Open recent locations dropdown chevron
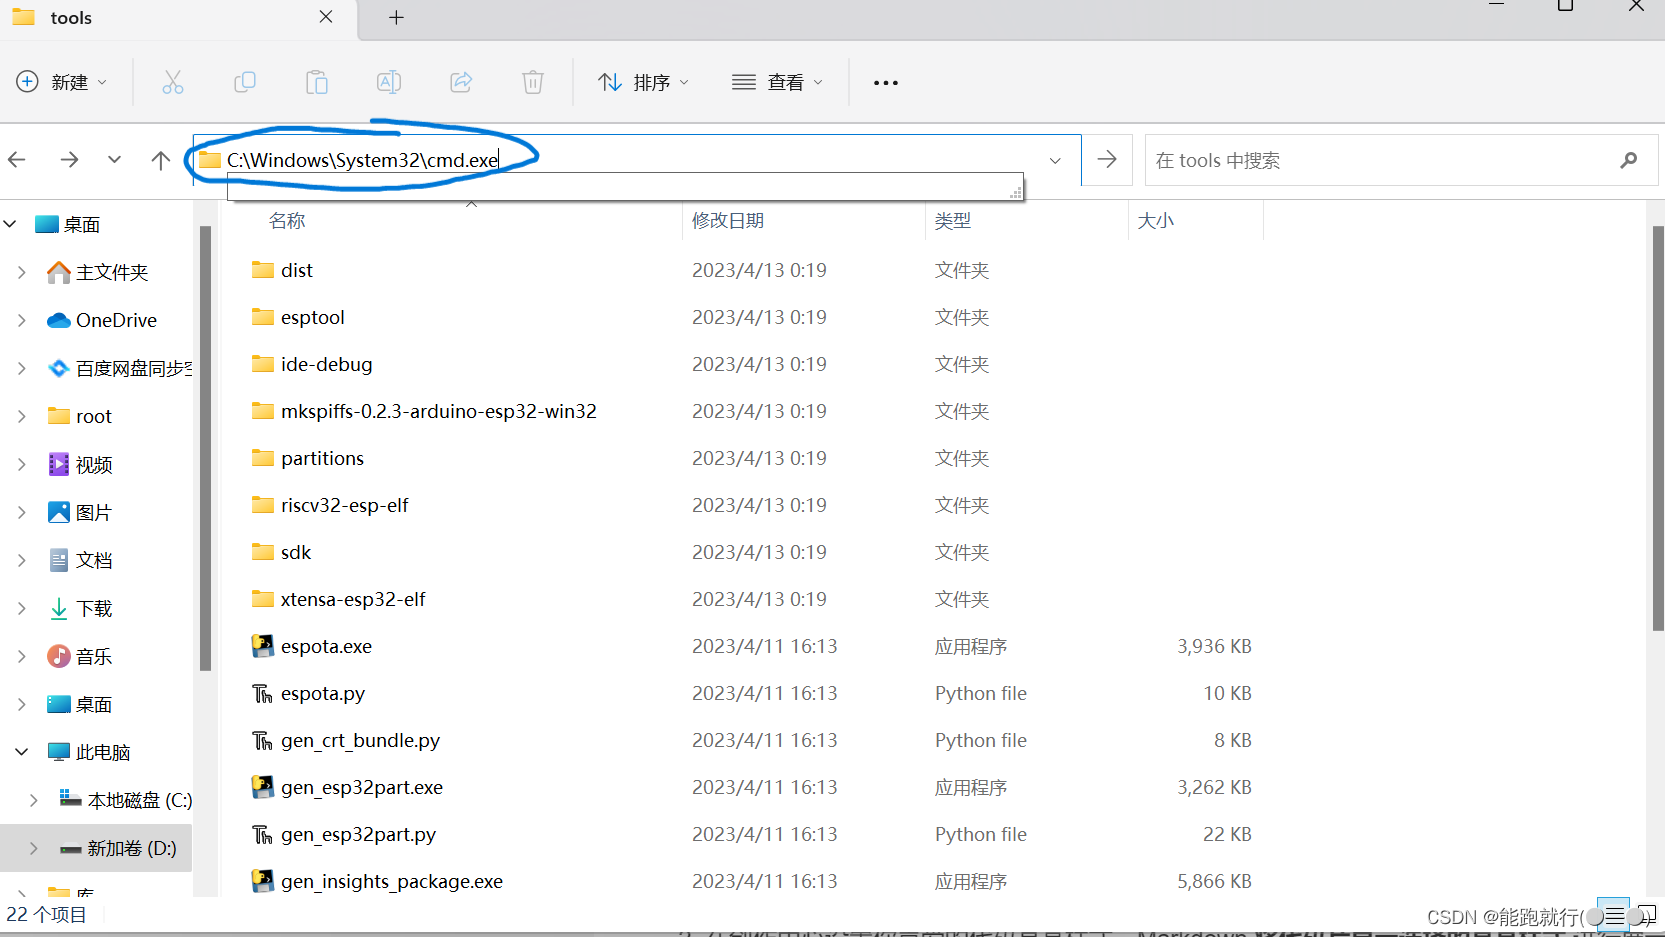 coord(115,159)
